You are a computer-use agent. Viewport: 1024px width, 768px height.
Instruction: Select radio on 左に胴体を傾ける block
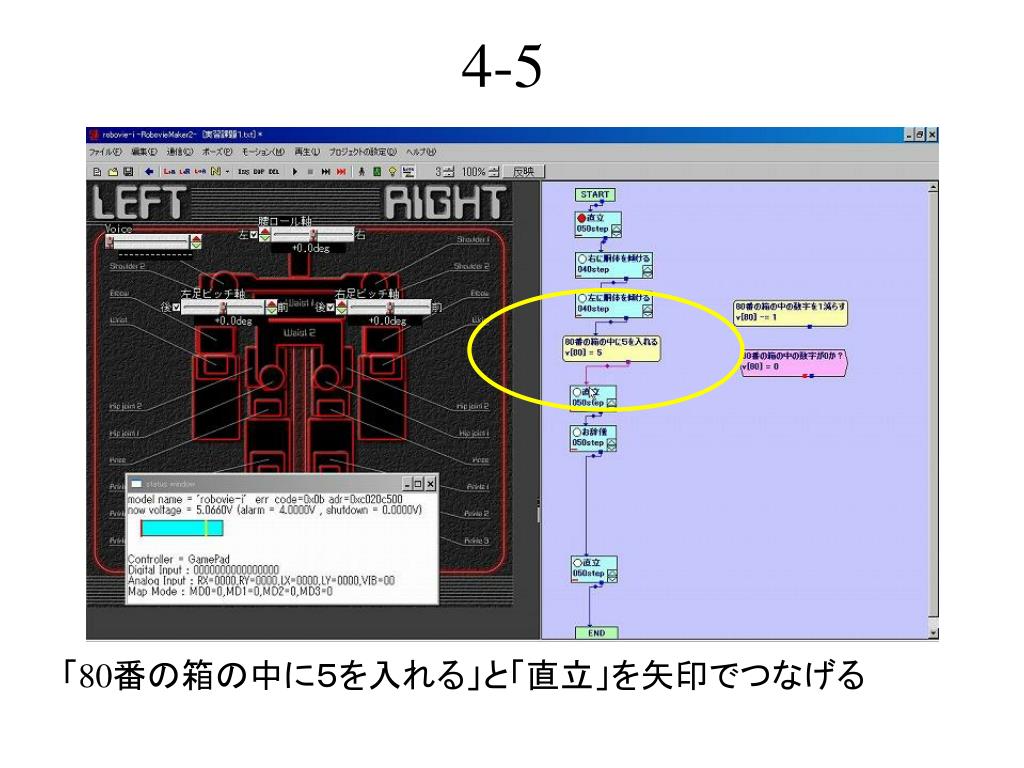[582, 298]
